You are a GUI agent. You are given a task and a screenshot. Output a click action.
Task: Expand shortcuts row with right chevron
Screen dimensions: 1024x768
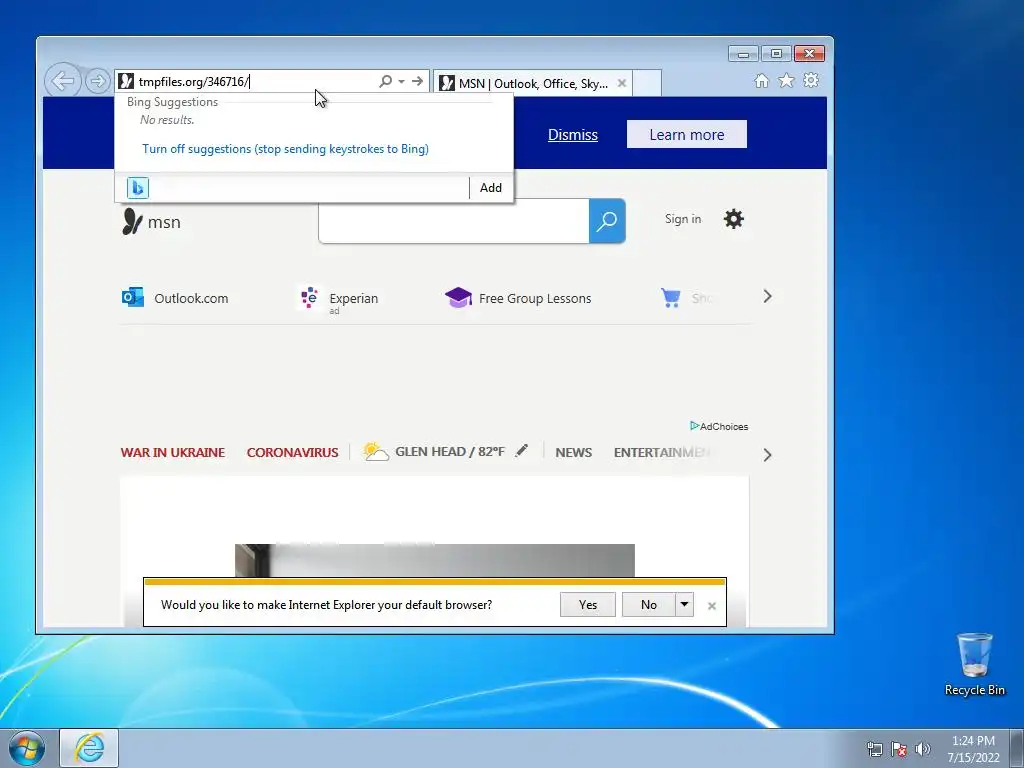[767, 296]
